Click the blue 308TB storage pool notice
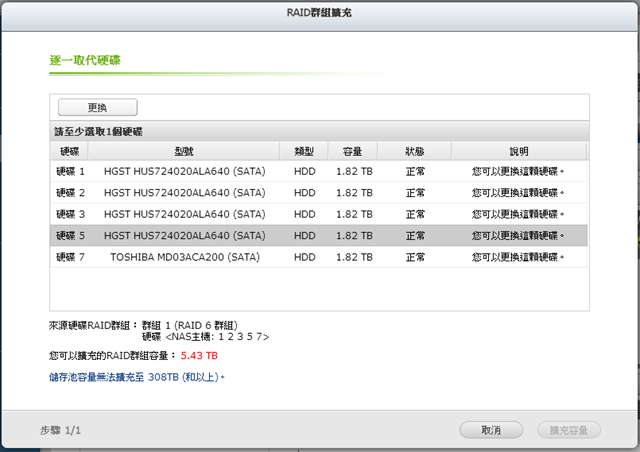640x452 pixels. 137,377
